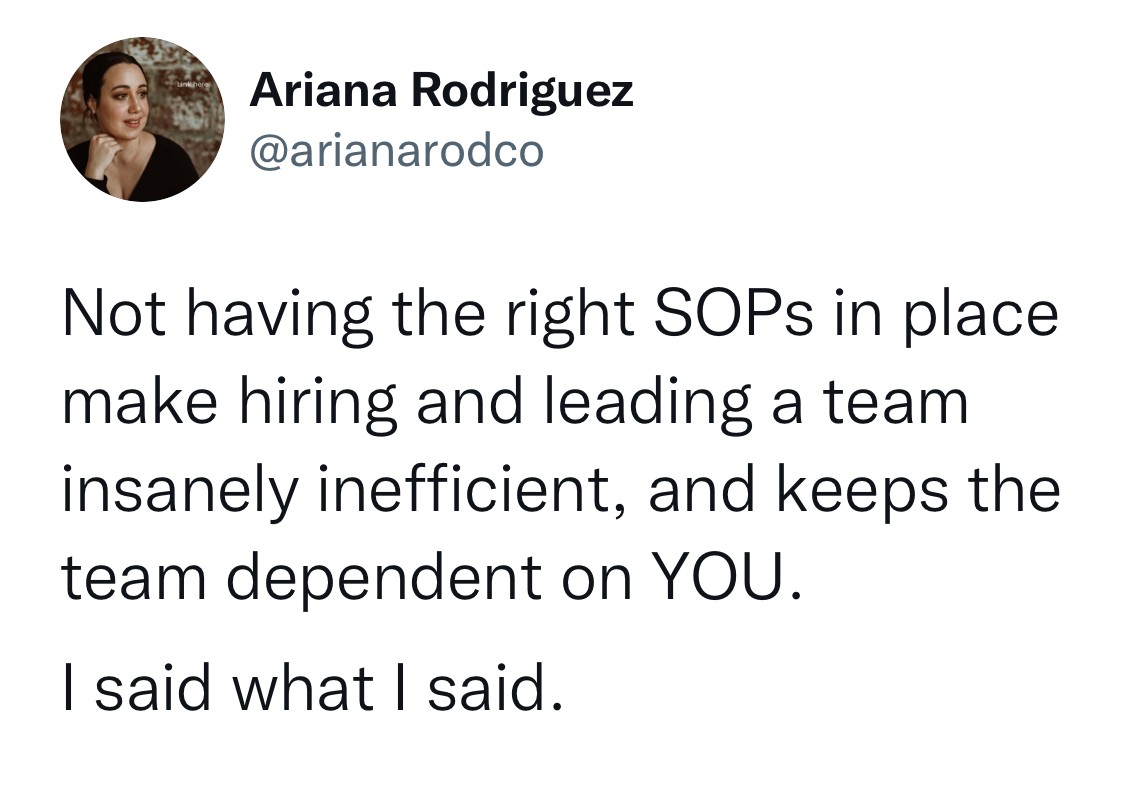This screenshot has width=1124, height=794.
Task: Click the display name Ariana Rodriguez
Action: point(441,93)
